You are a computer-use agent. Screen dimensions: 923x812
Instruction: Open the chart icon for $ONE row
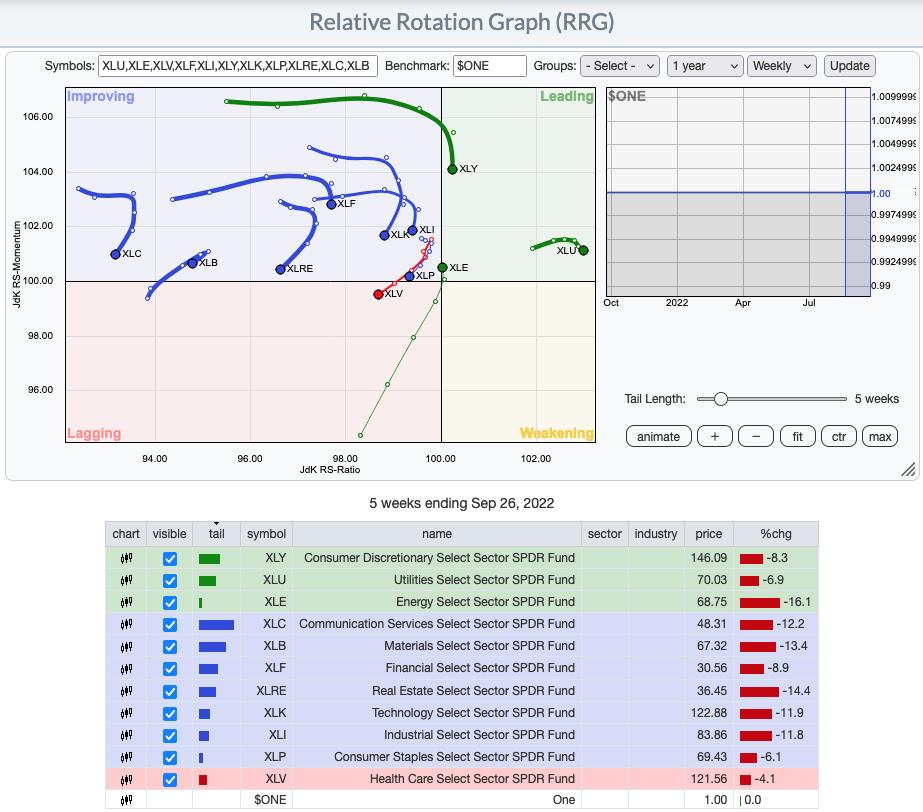126,800
